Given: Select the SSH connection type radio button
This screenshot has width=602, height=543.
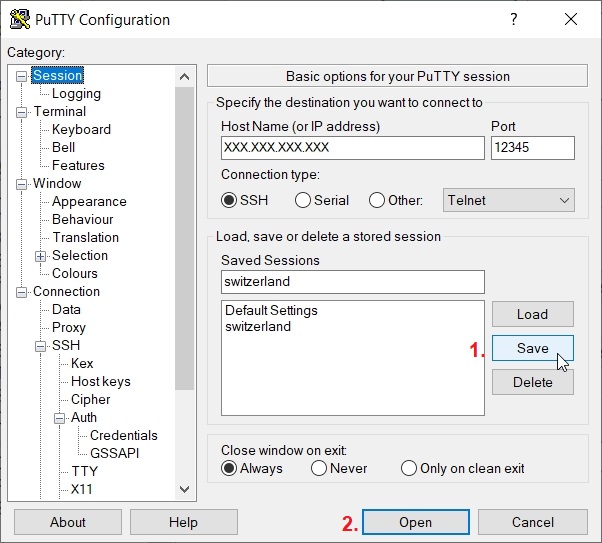Looking at the screenshot, I should click(x=230, y=200).
